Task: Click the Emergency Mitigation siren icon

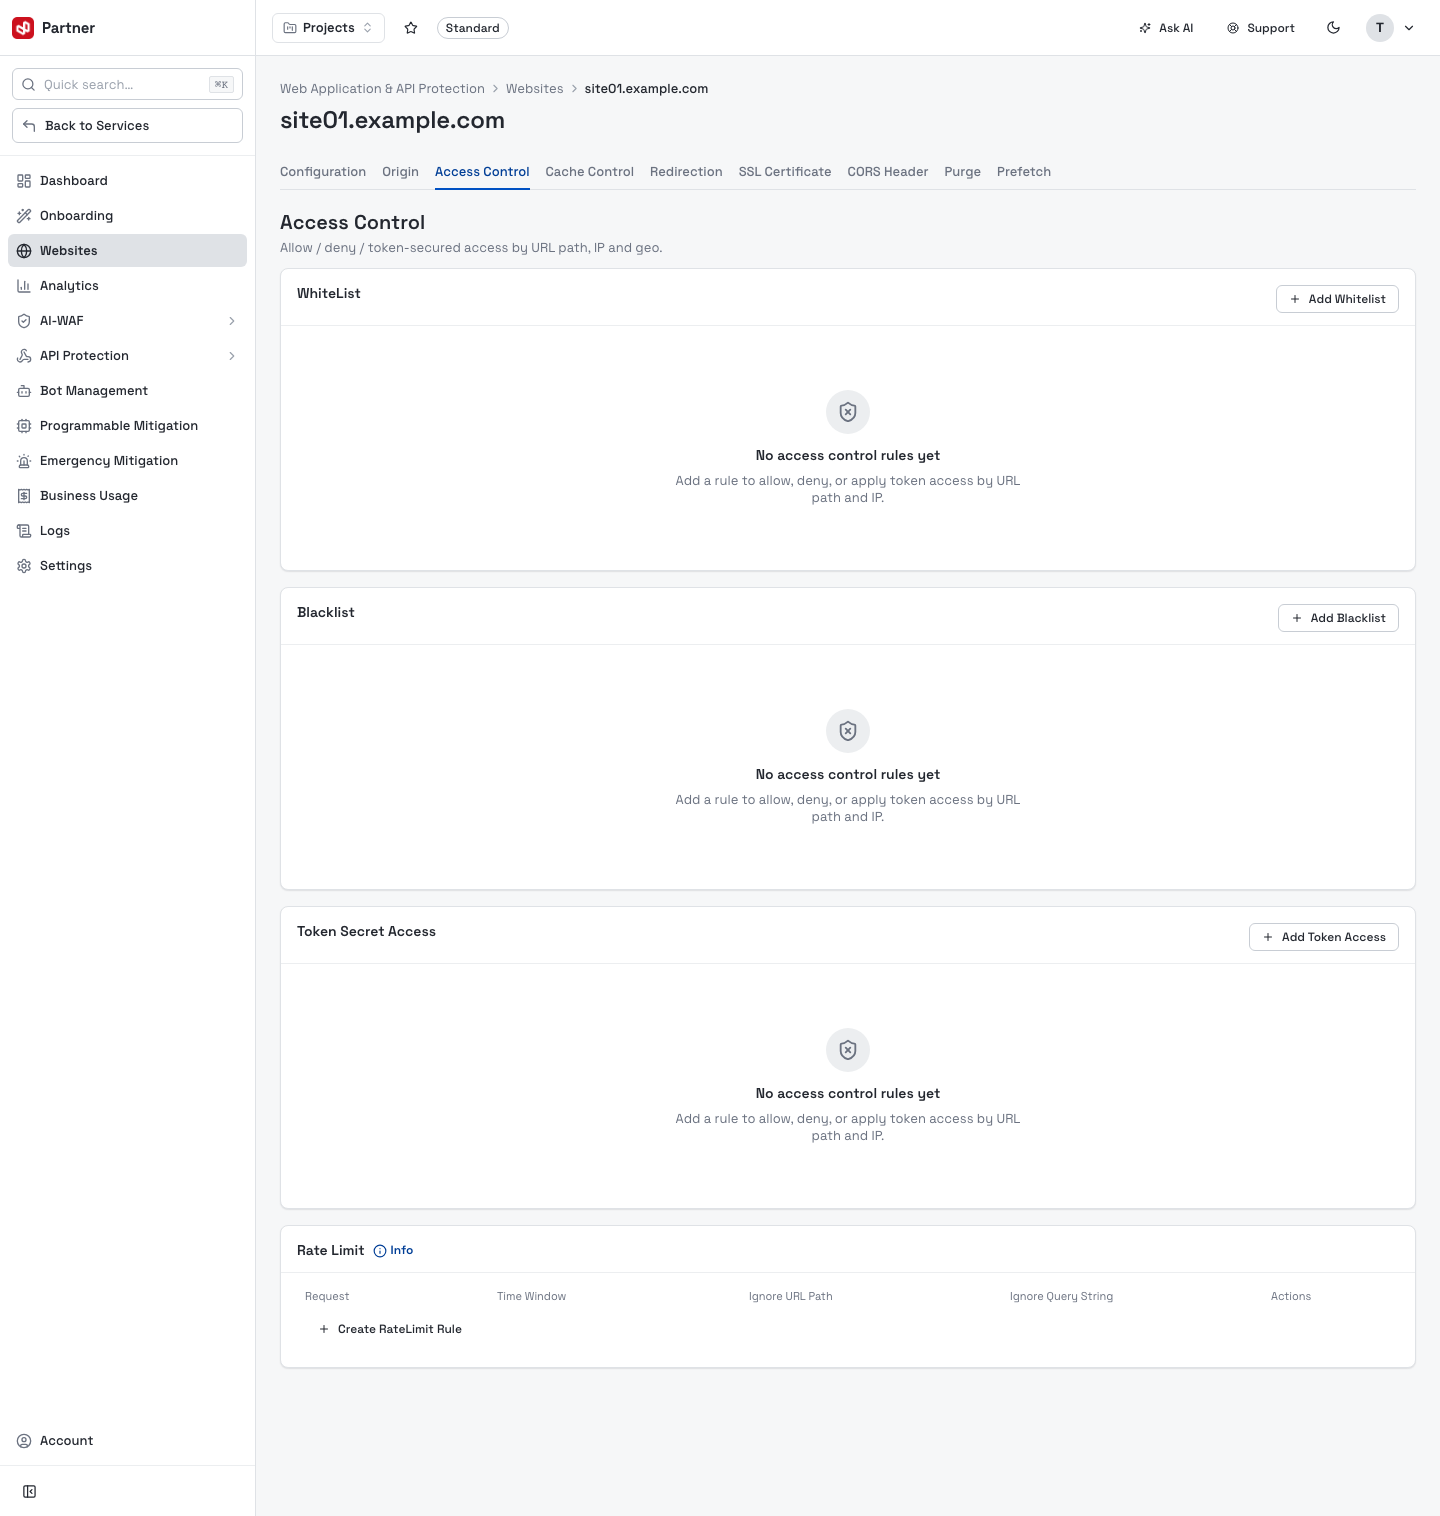Action: point(24,461)
